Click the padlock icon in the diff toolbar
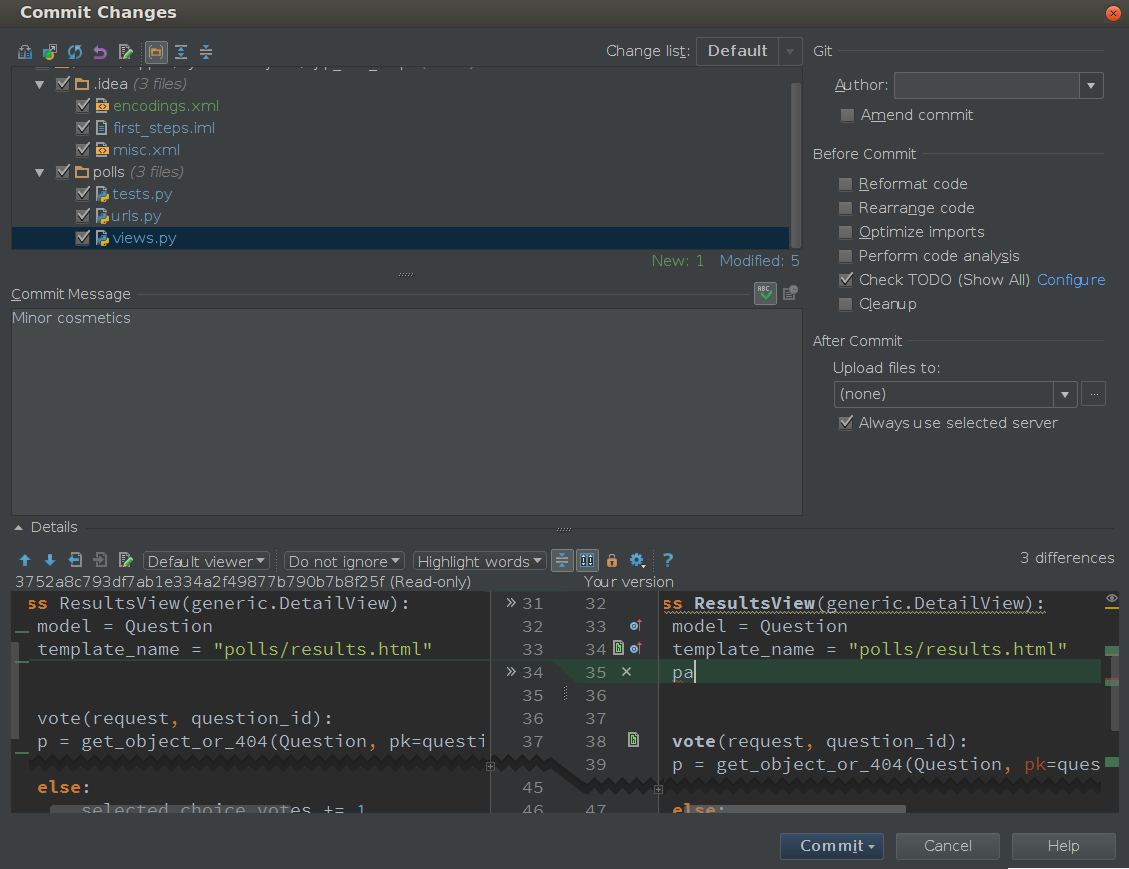Viewport: 1129px width, 869px height. [612, 561]
